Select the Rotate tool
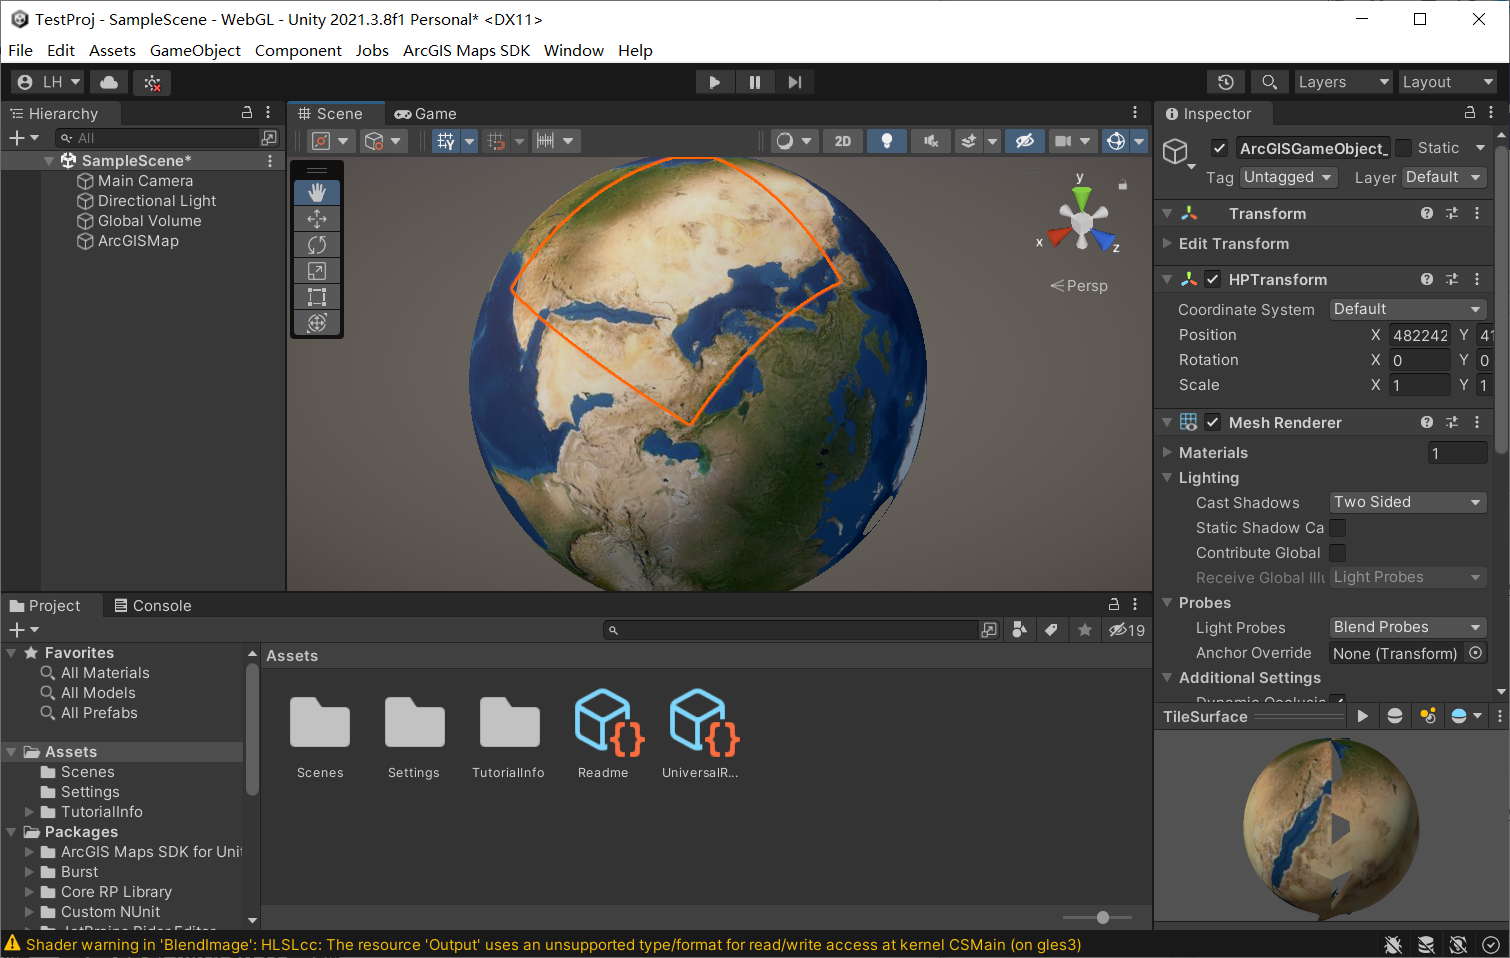Viewport: 1510px width, 958px height. (x=317, y=244)
